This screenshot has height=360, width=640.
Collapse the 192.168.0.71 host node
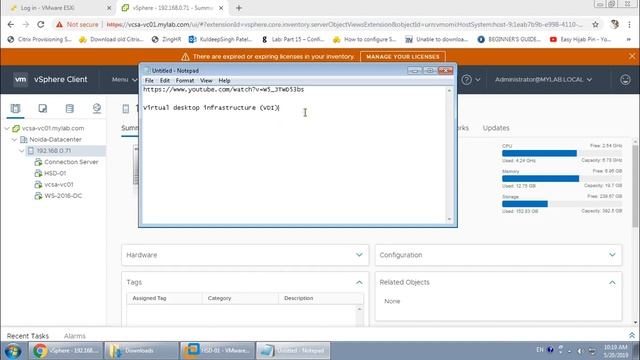click(22, 151)
